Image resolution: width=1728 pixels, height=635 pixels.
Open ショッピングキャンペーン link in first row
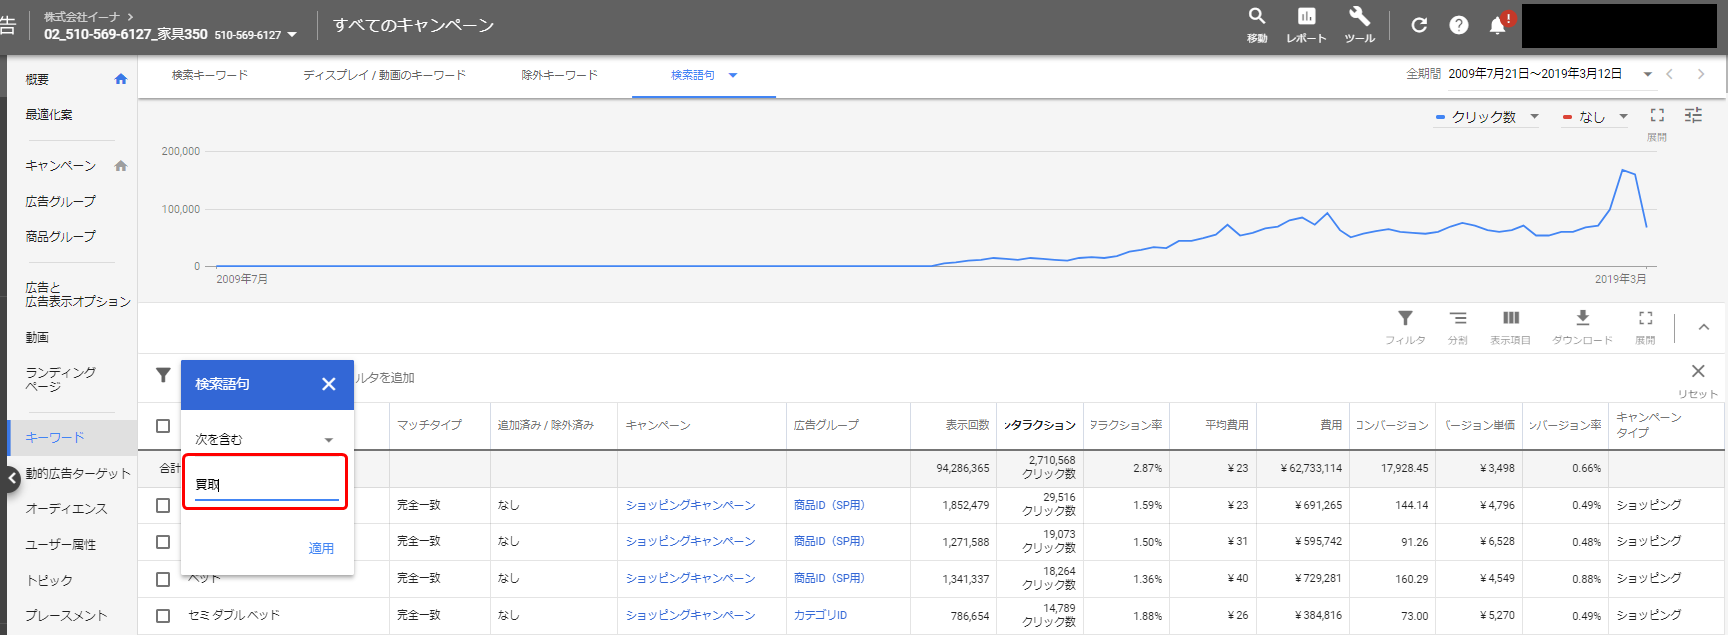pyautogui.click(x=690, y=505)
